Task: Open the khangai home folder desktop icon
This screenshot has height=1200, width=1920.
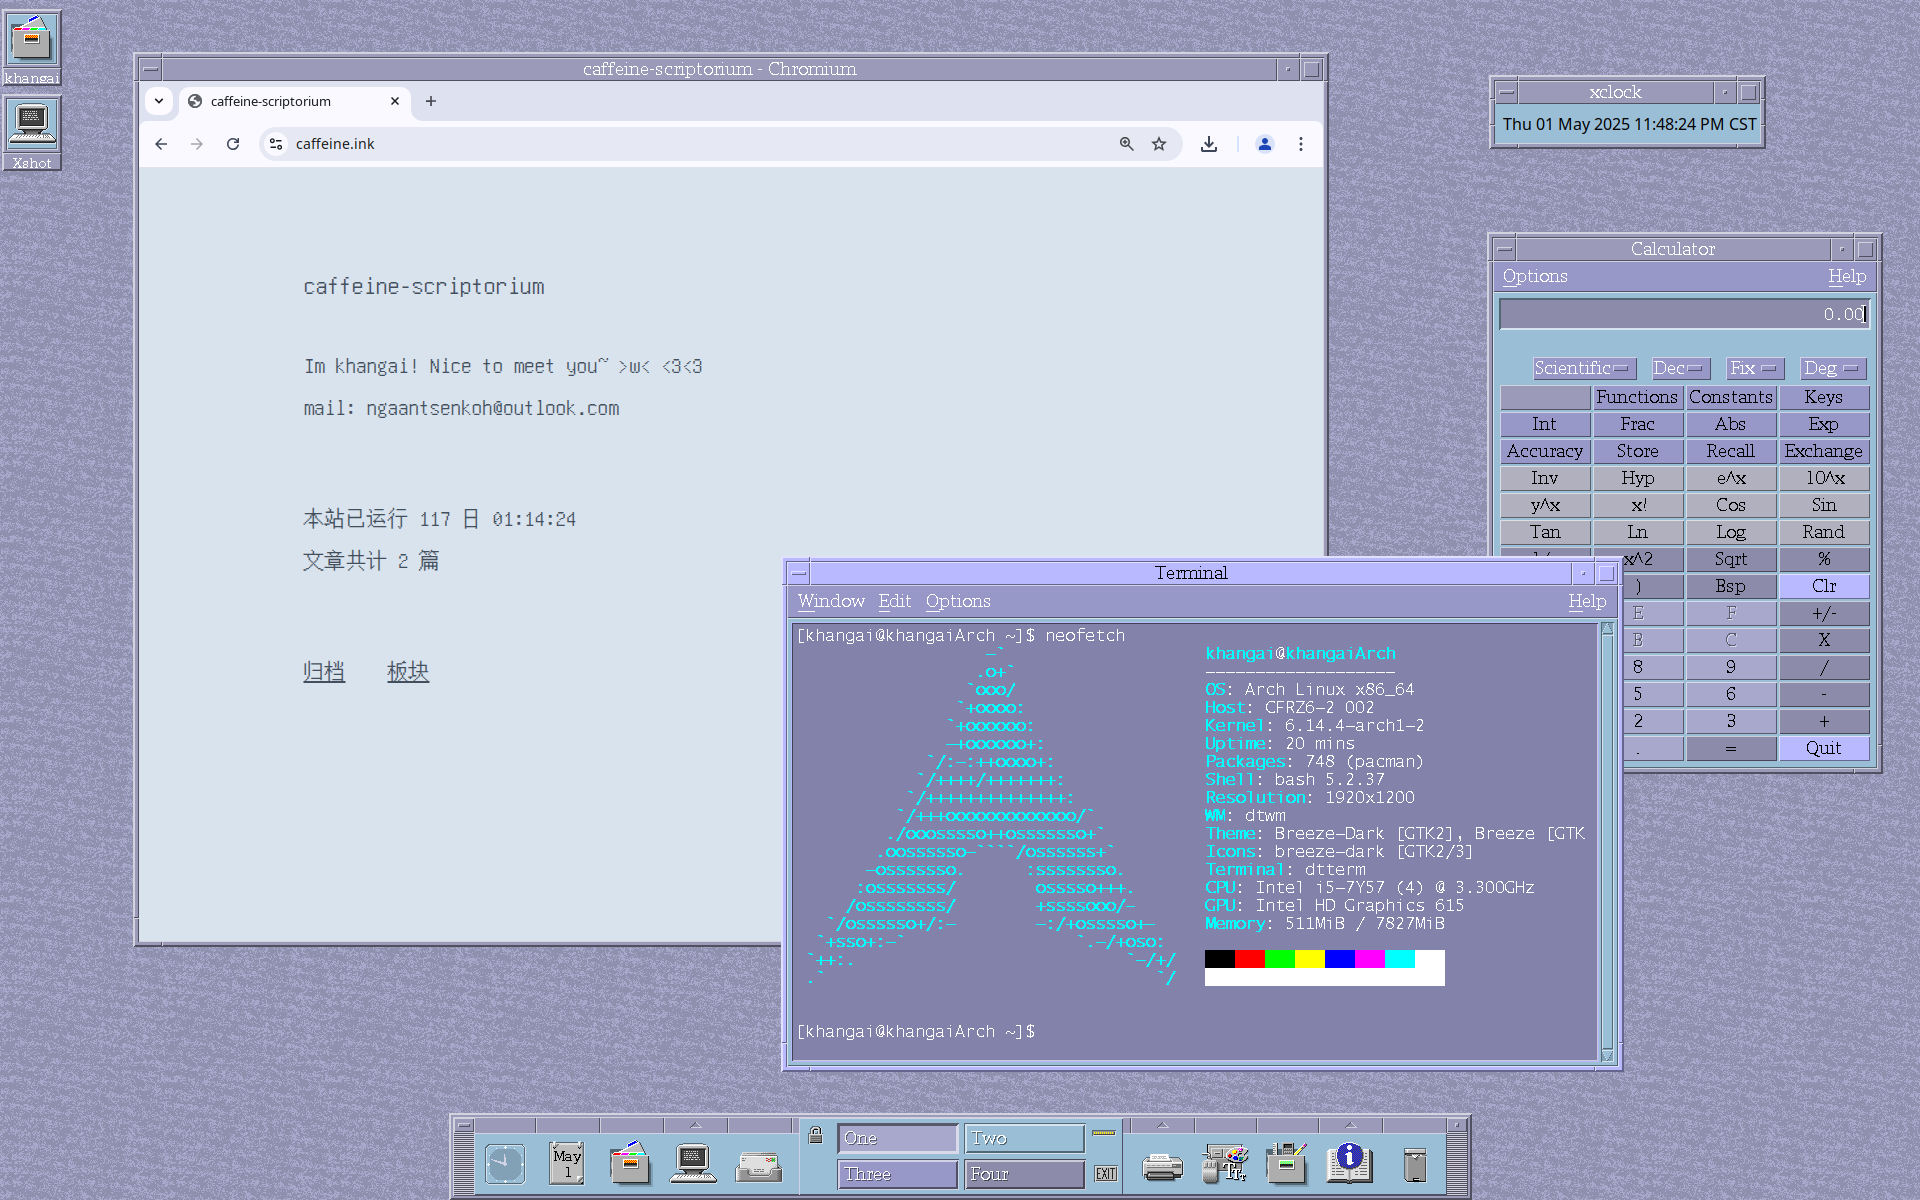Action: click(31, 48)
